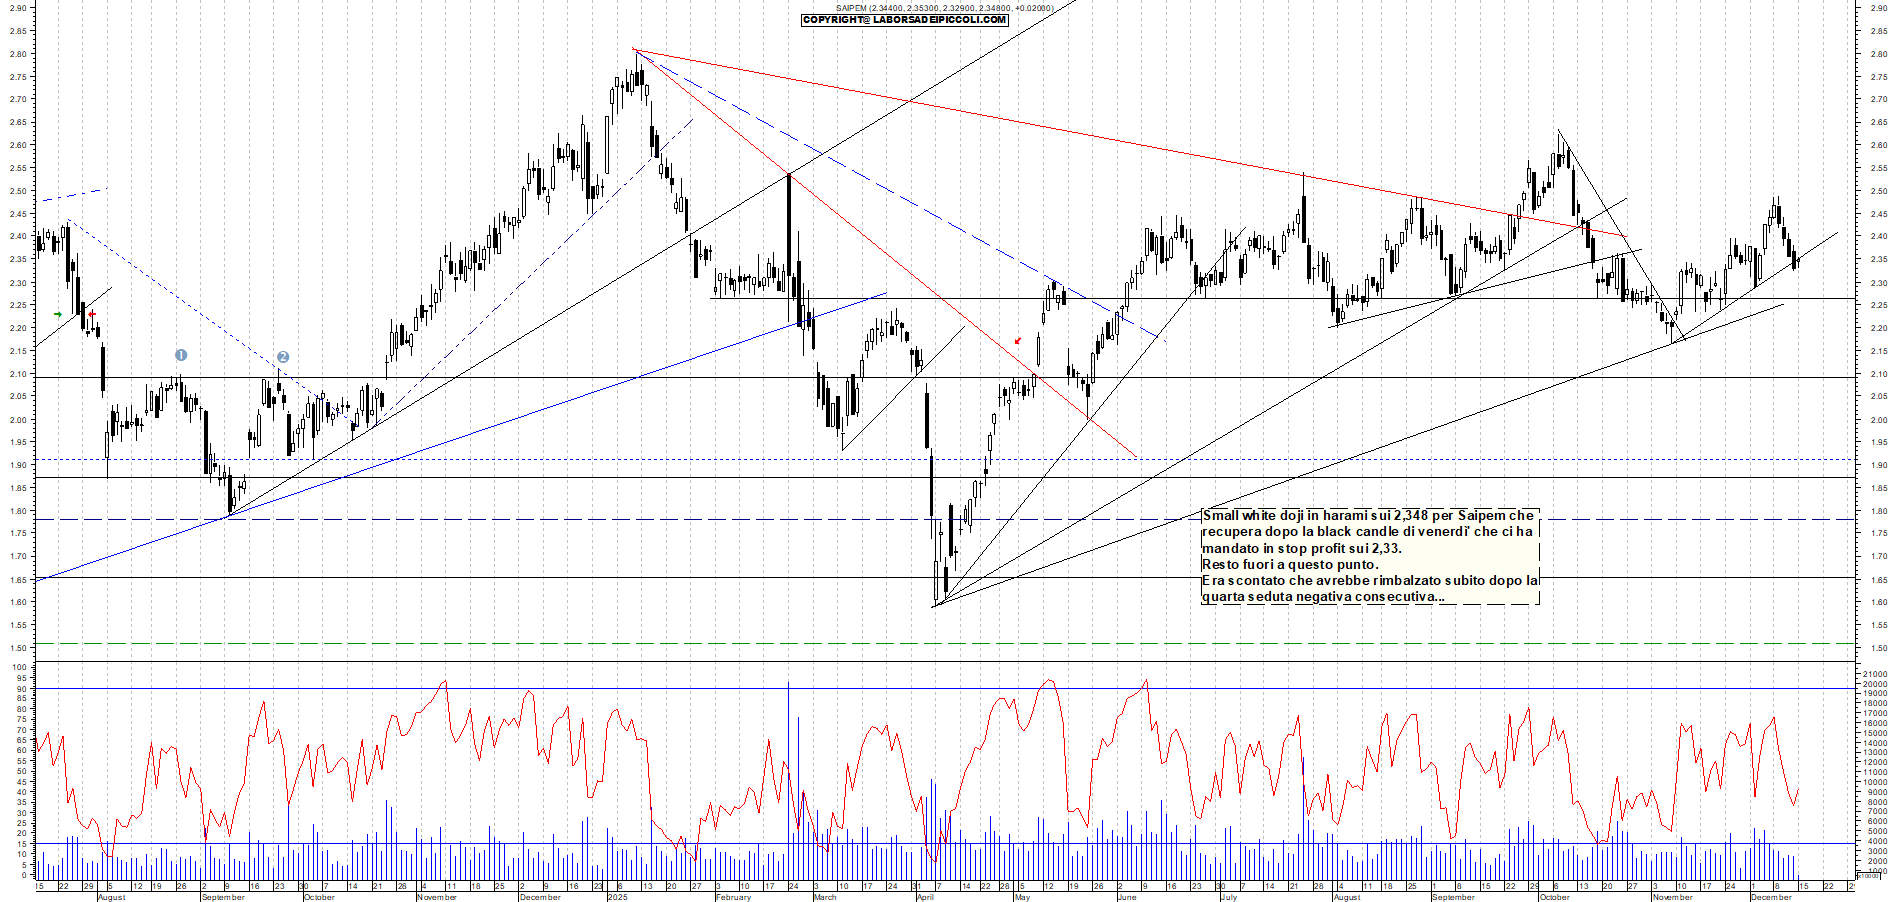Image resolution: width=1890 pixels, height=902 pixels.
Task: Select the April label on the time axis
Action: (925, 897)
